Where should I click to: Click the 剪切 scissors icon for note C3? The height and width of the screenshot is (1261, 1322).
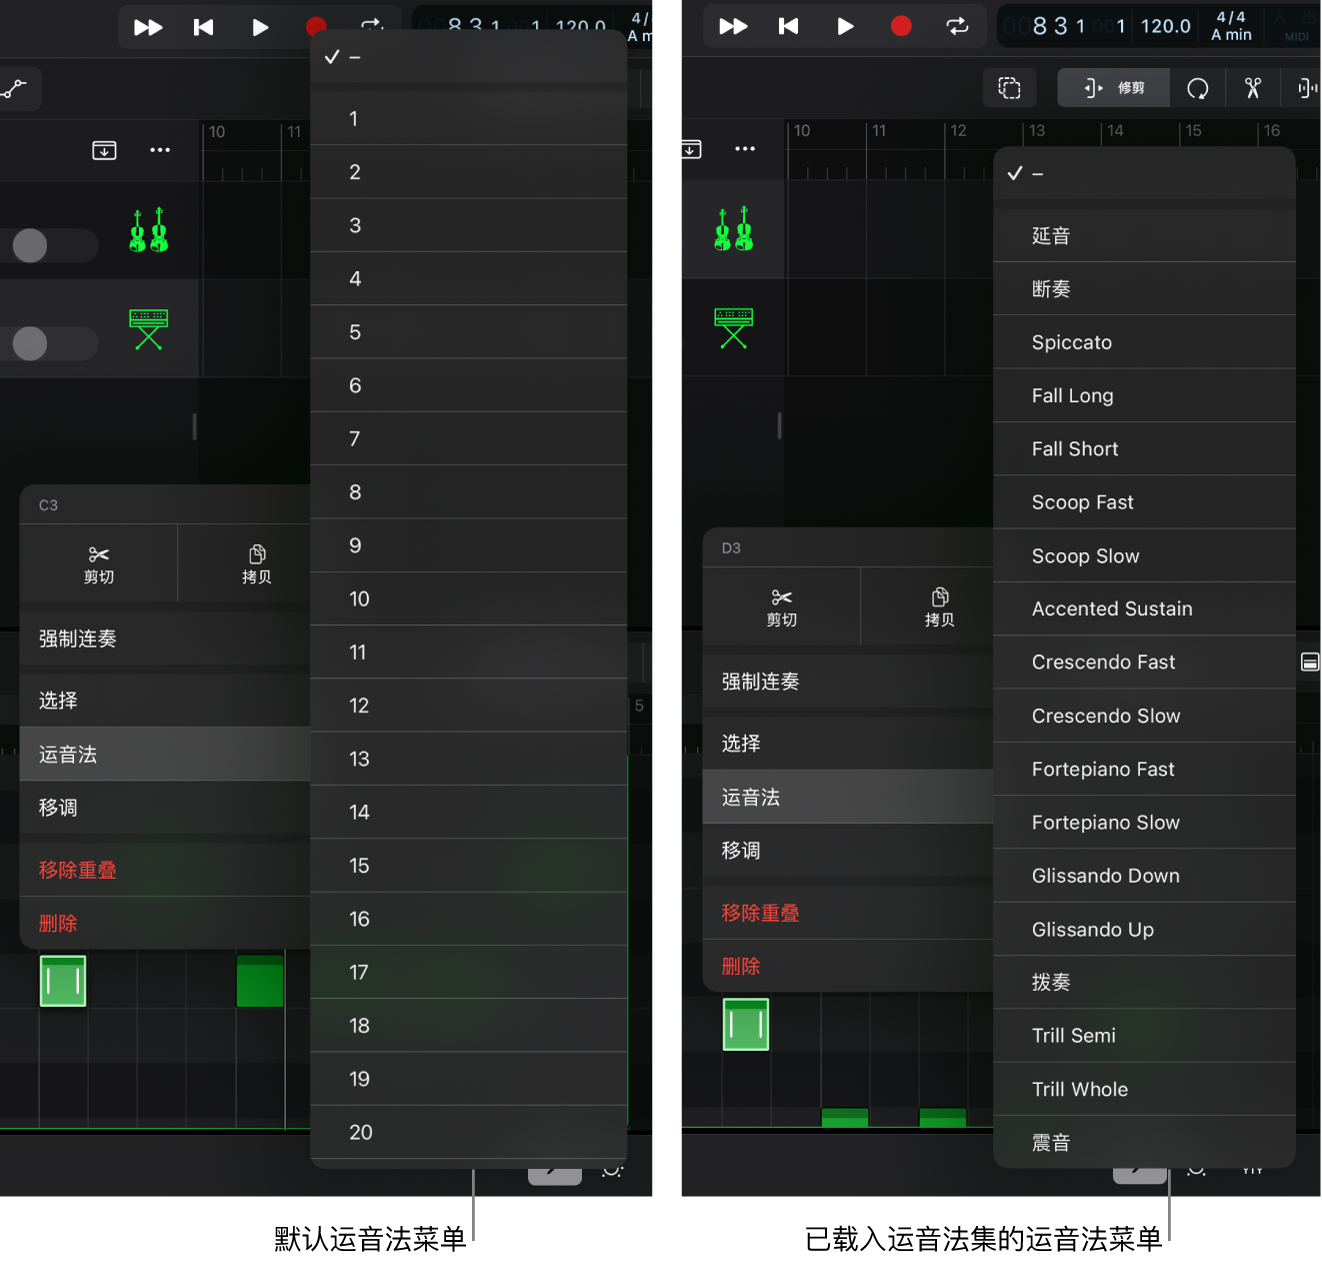[97, 563]
